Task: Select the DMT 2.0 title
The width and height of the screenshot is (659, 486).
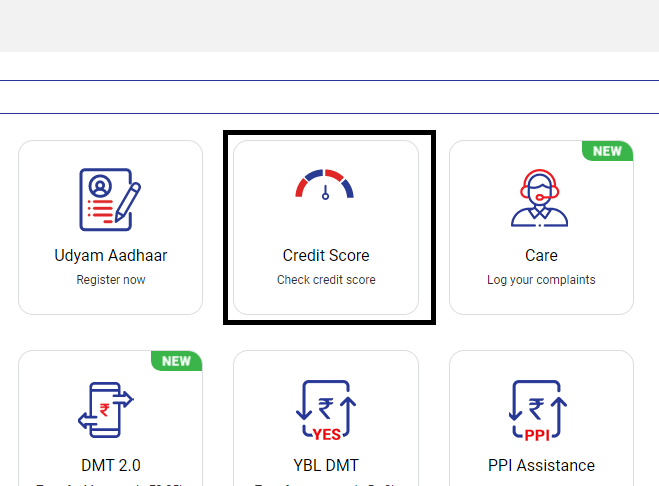Action: [x=111, y=465]
